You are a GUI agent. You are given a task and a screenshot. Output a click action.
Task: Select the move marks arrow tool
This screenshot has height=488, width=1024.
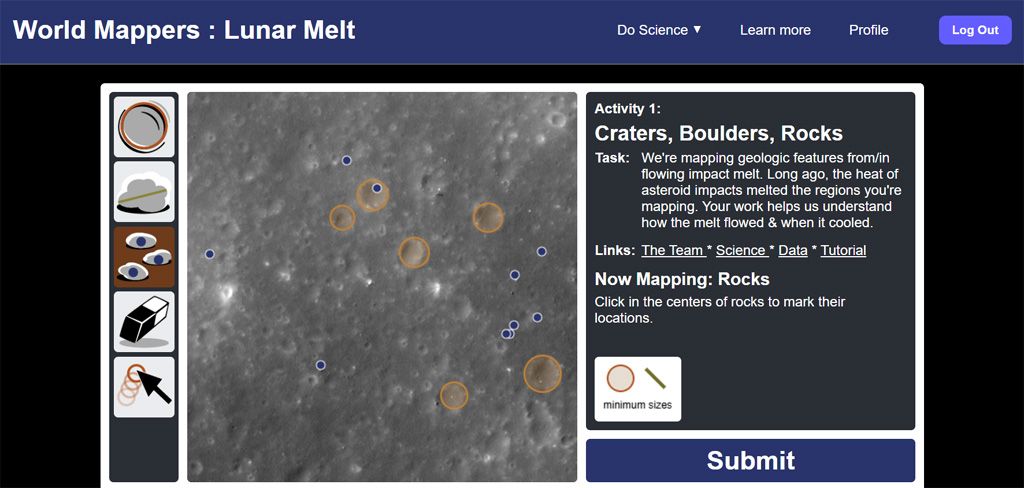pyautogui.click(x=144, y=386)
